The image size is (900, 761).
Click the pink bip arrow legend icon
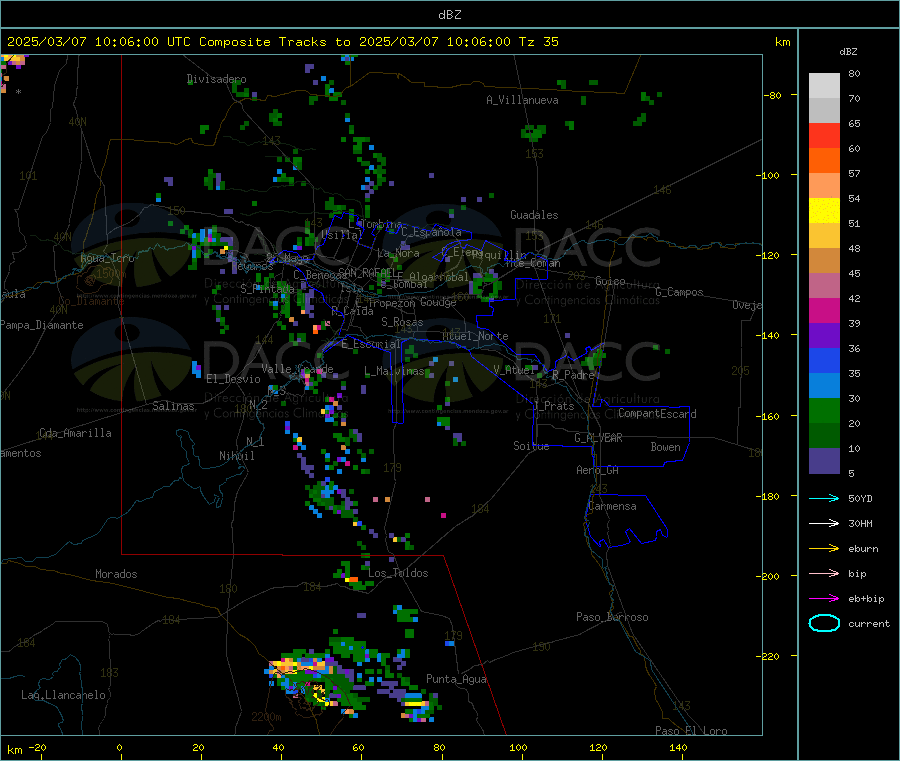tap(824, 573)
